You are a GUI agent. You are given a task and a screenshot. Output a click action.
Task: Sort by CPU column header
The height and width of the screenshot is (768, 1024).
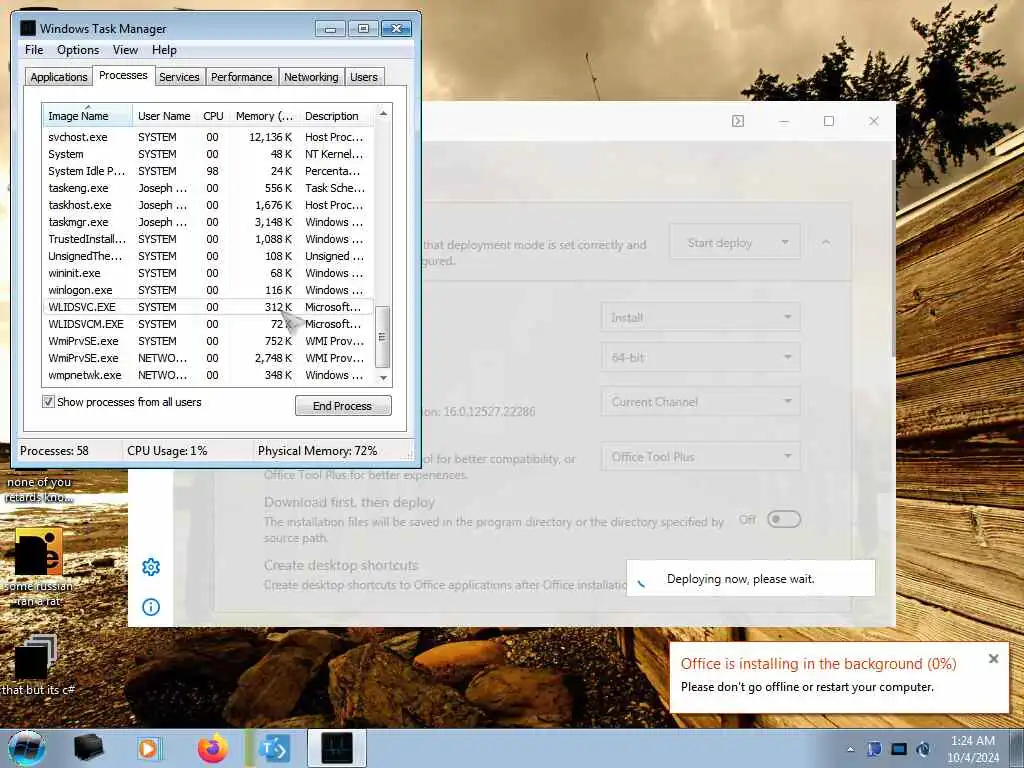coord(213,116)
